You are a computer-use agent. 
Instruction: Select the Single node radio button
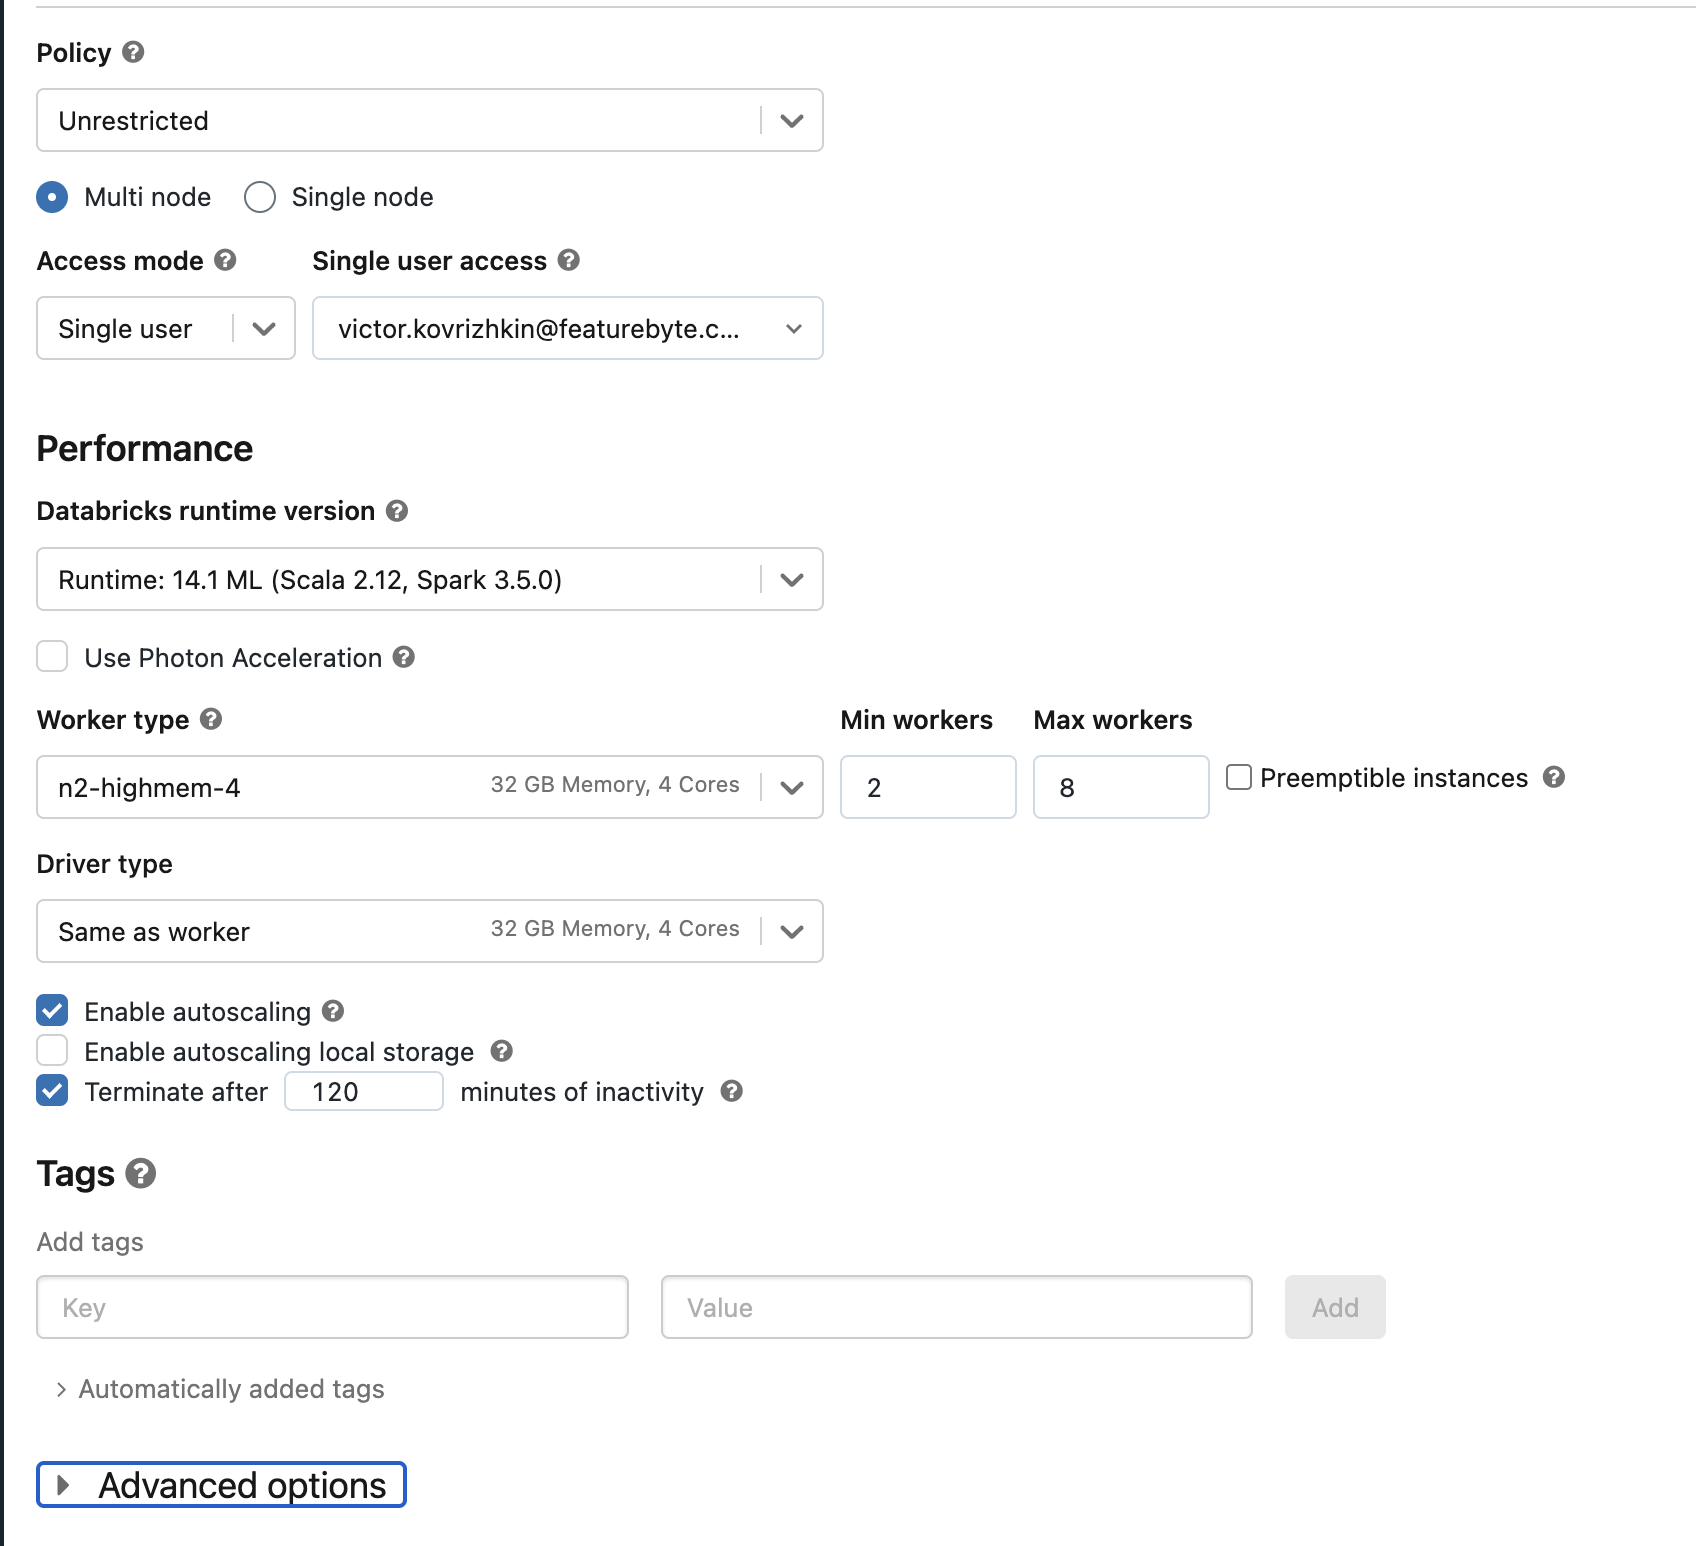[259, 197]
